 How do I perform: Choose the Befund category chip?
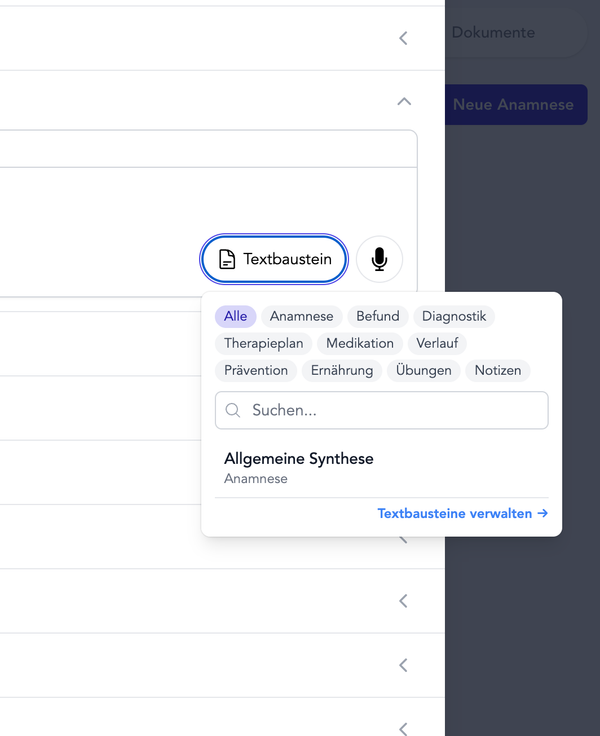[378, 316]
